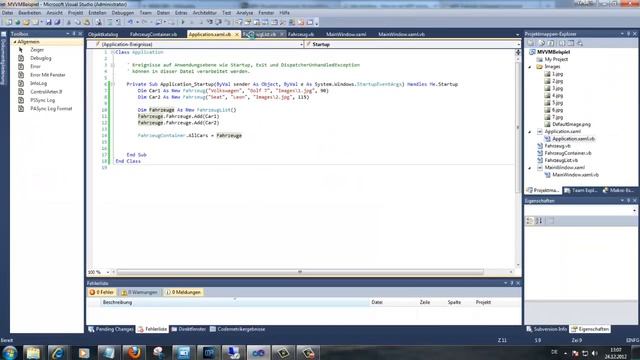Switch to the MainWindow.xaml.vb editor tab
The width and height of the screenshot is (640, 360).
[x=401, y=34]
